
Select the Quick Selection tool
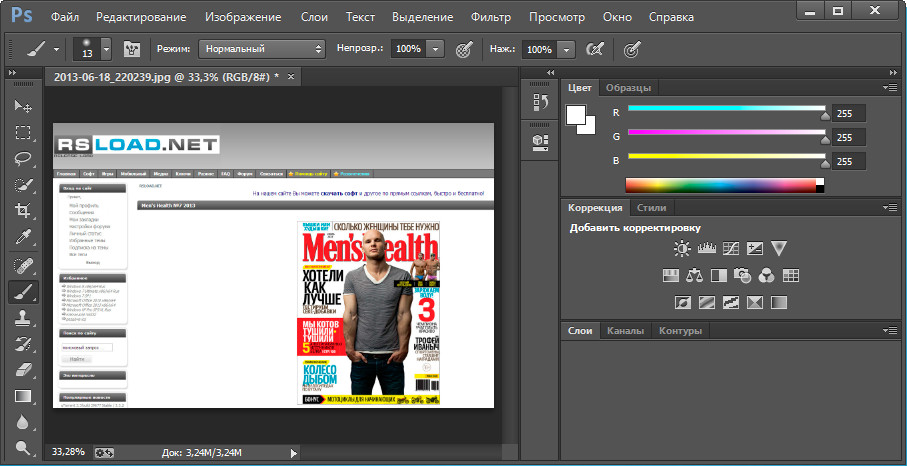[23, 185]
